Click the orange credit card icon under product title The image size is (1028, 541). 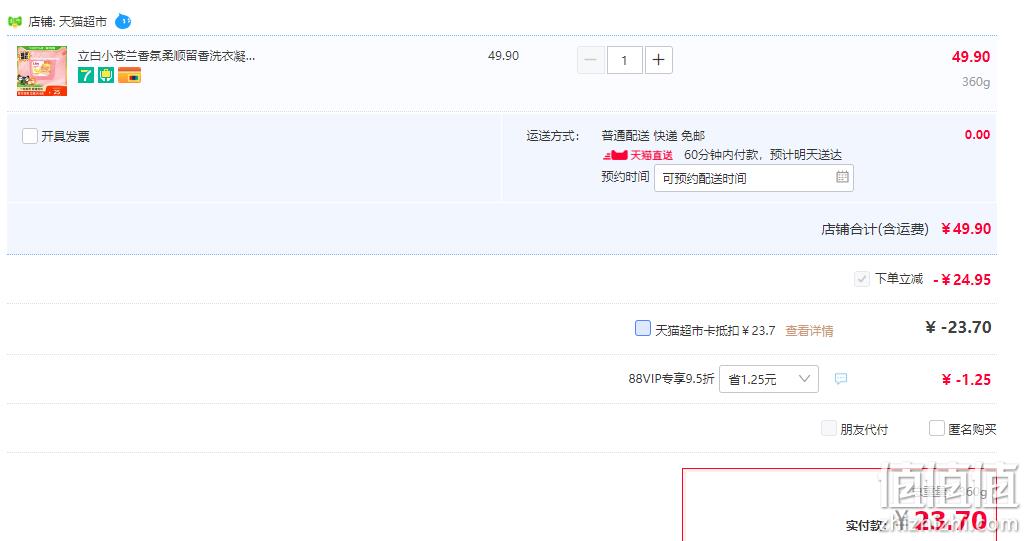pyautogui.click(x=129, y=75)
